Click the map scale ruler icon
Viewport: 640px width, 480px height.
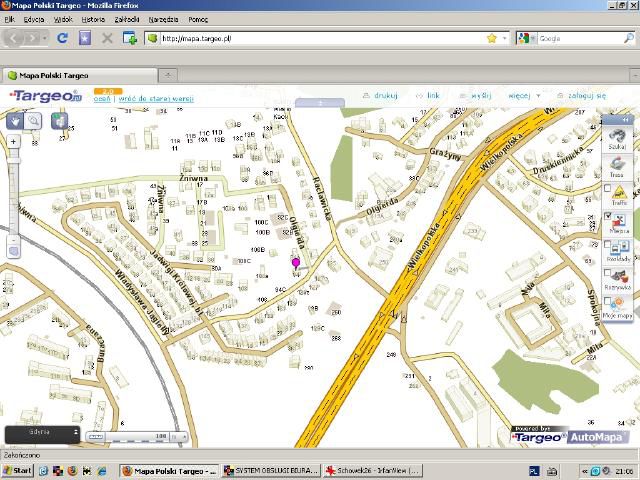click(x=96, y=436)
